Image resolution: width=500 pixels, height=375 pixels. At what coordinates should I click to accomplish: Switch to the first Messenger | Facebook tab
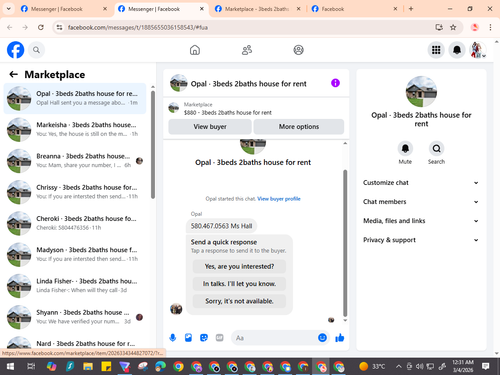63,9
